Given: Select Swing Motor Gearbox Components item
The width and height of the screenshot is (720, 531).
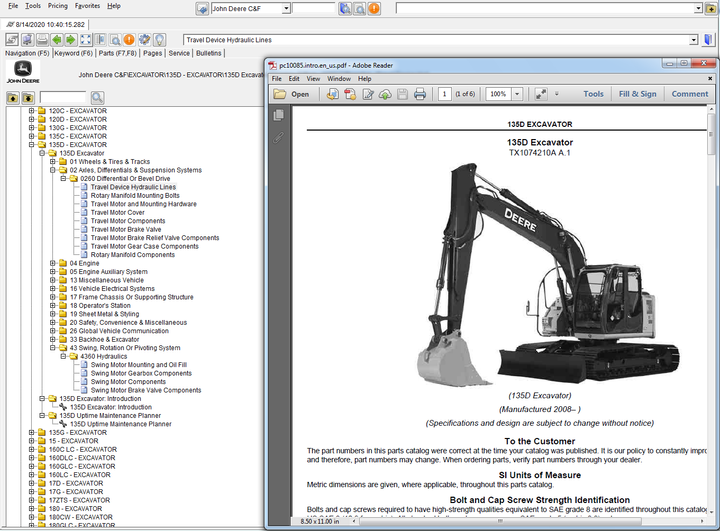Looking at the screenshot, I should [141, 373].
